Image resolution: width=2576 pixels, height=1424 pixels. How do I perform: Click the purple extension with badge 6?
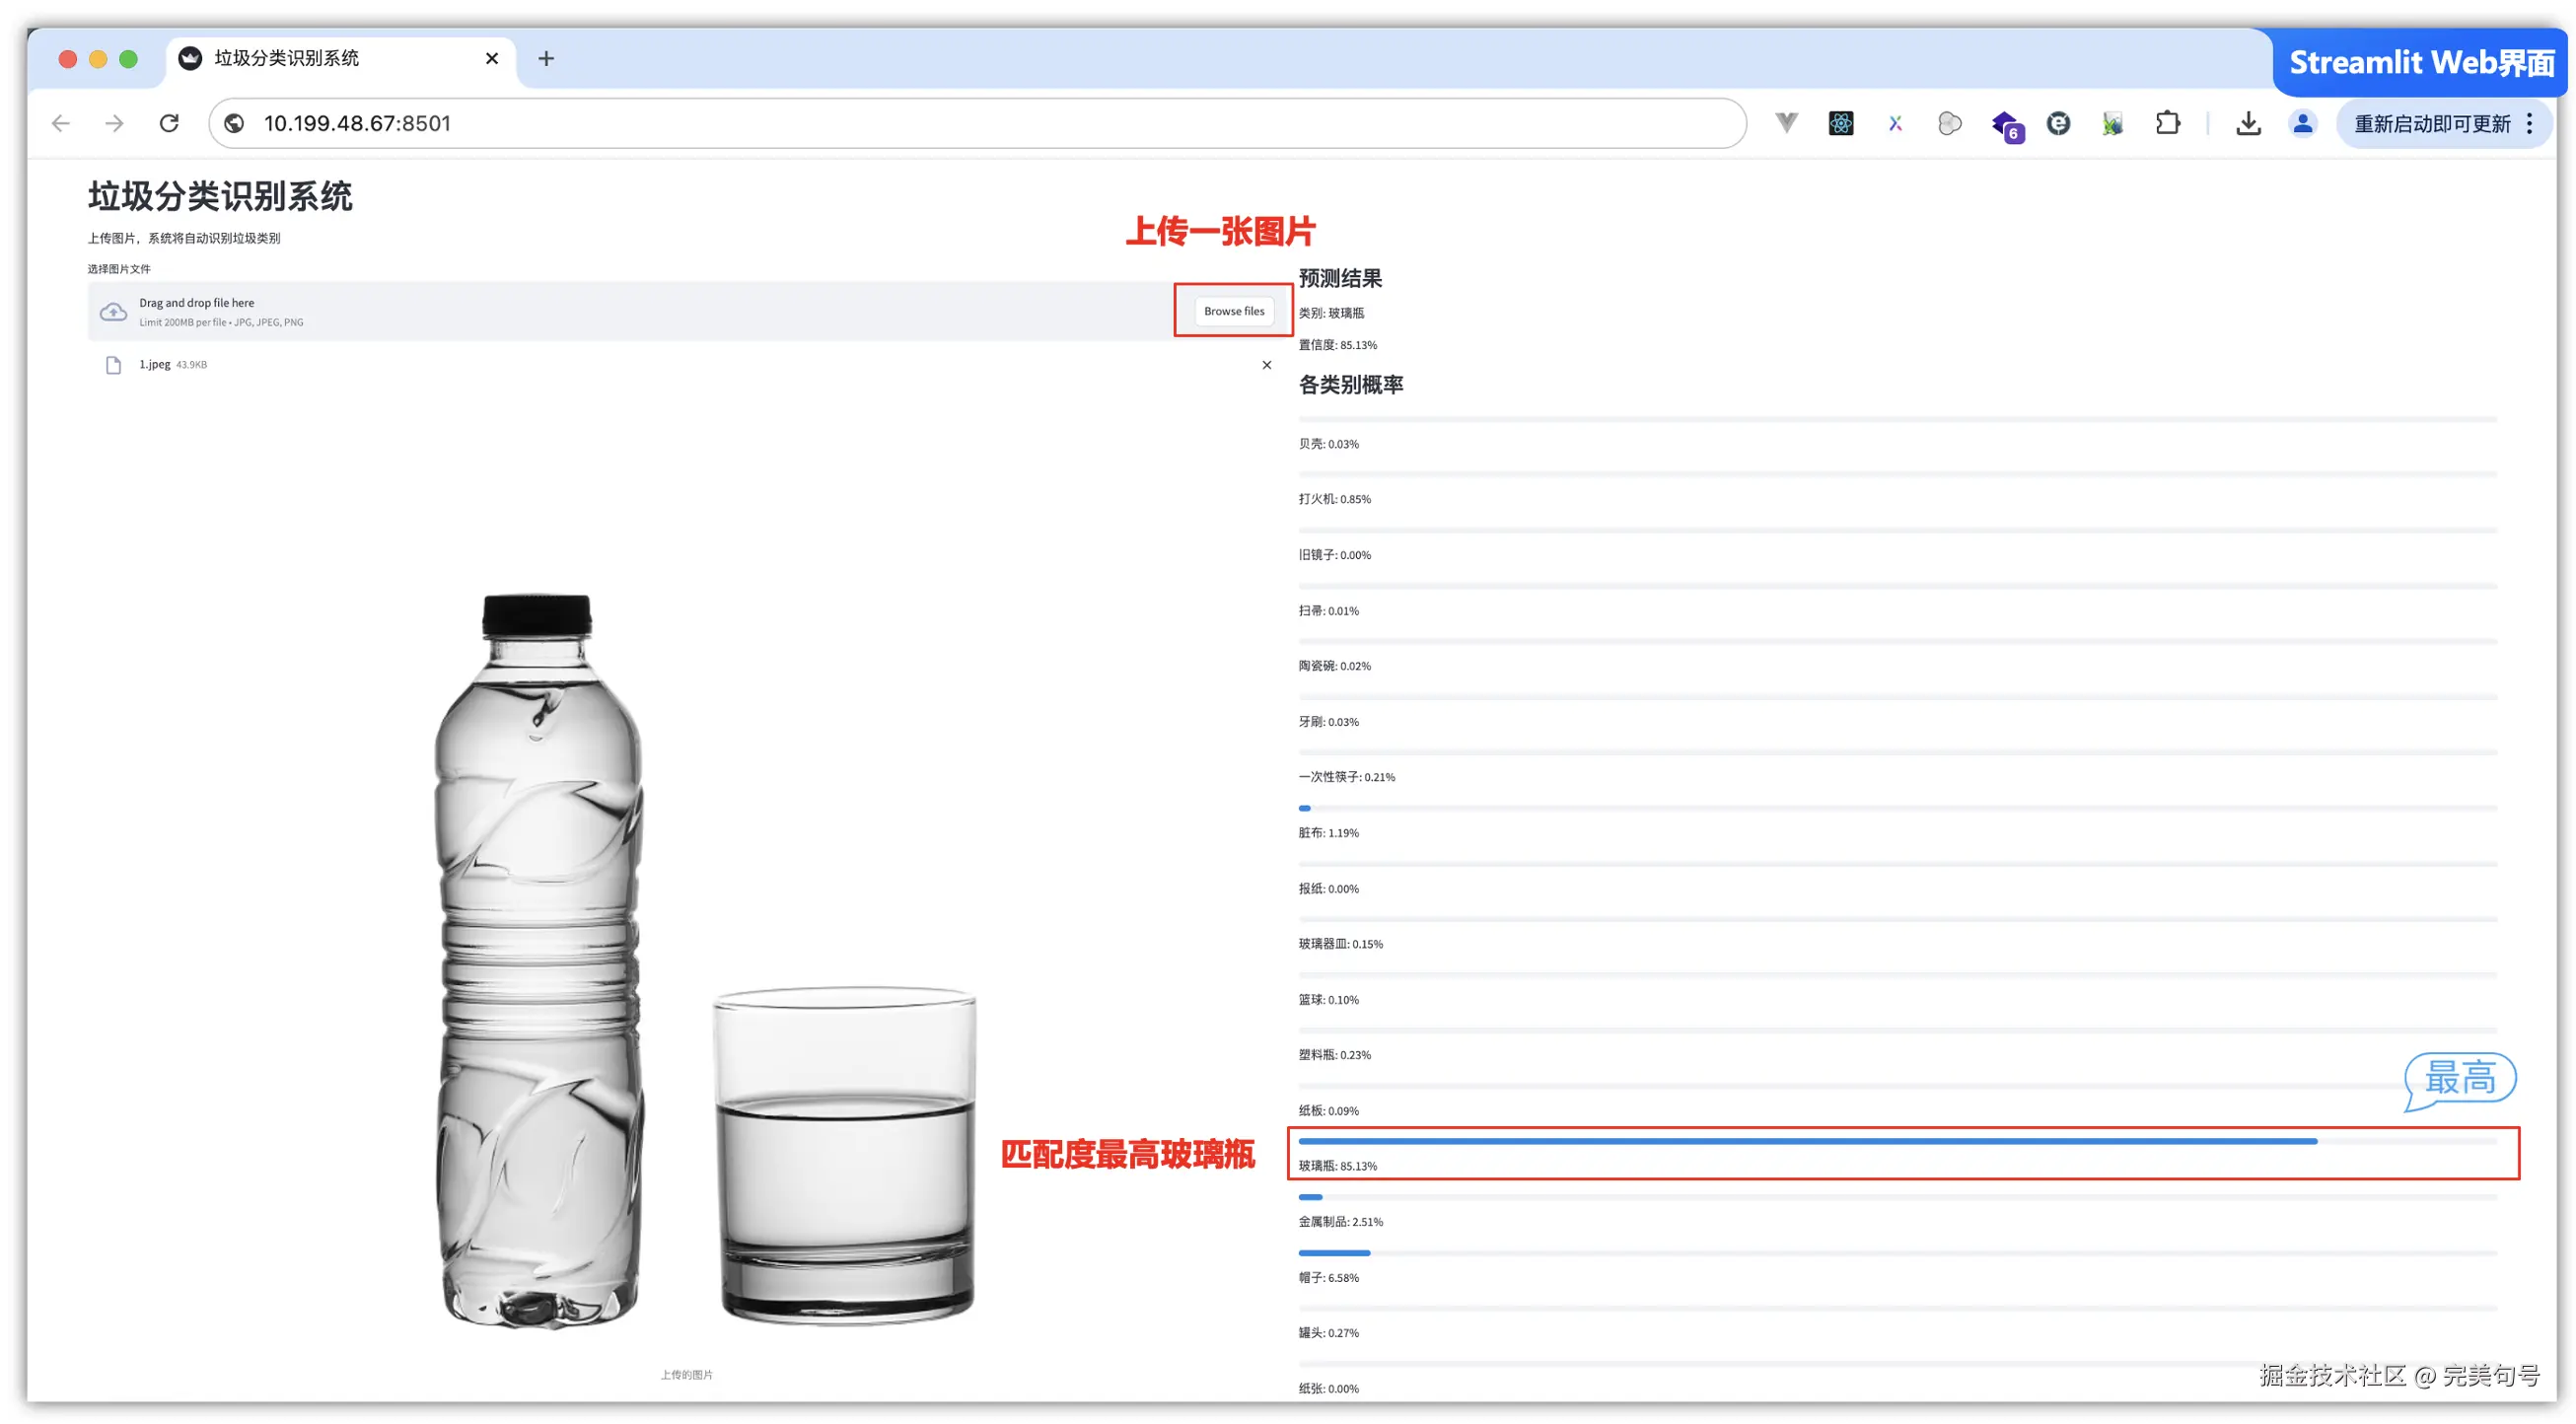coord(2005,125)
